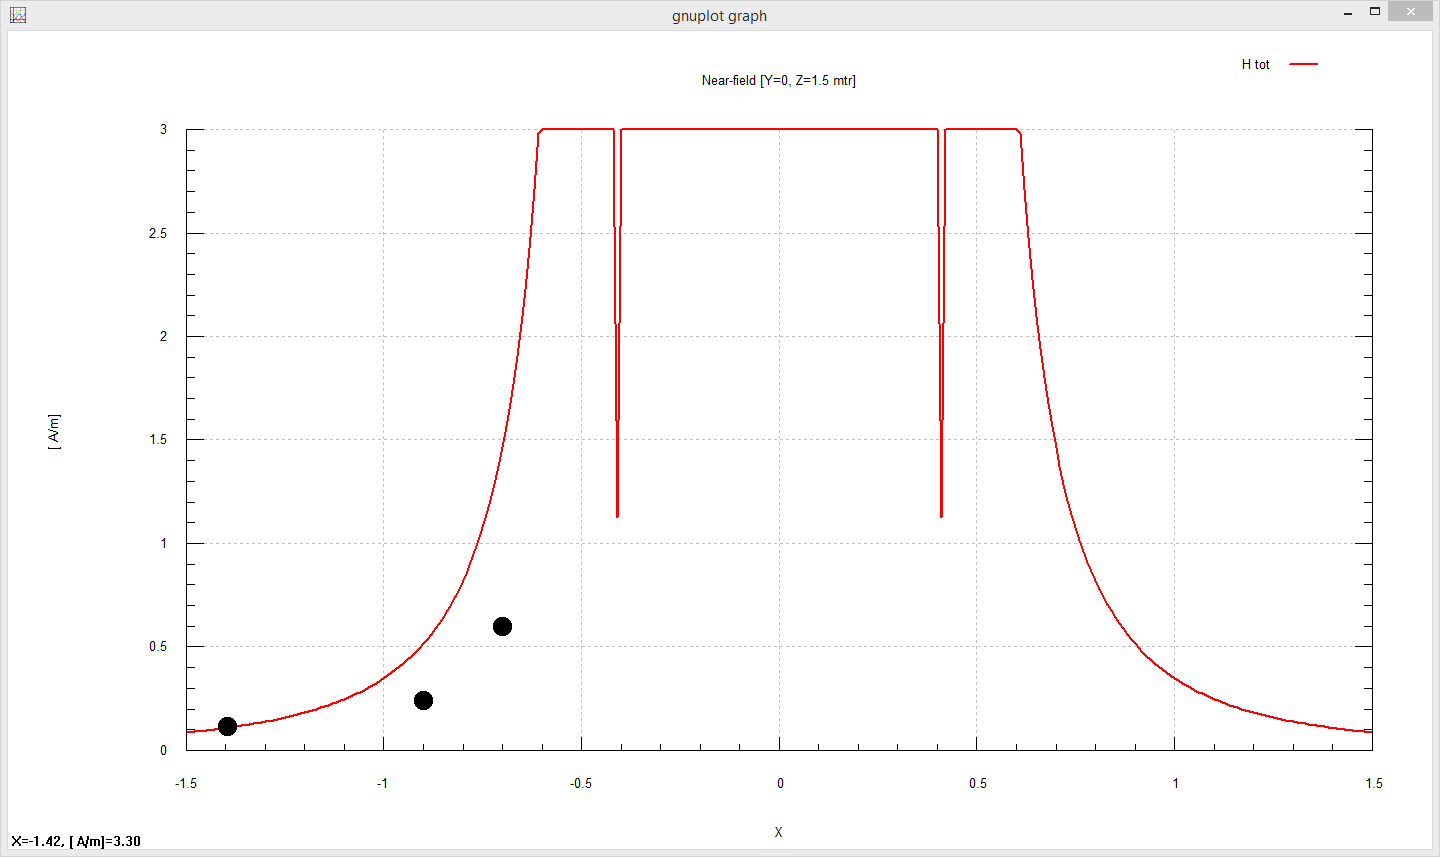Click the plot title Near-field [Y=0, Z=1.5 mtr]
Image resolution: width=1440 pixels, height=857 pixels.
pos(778,80)
